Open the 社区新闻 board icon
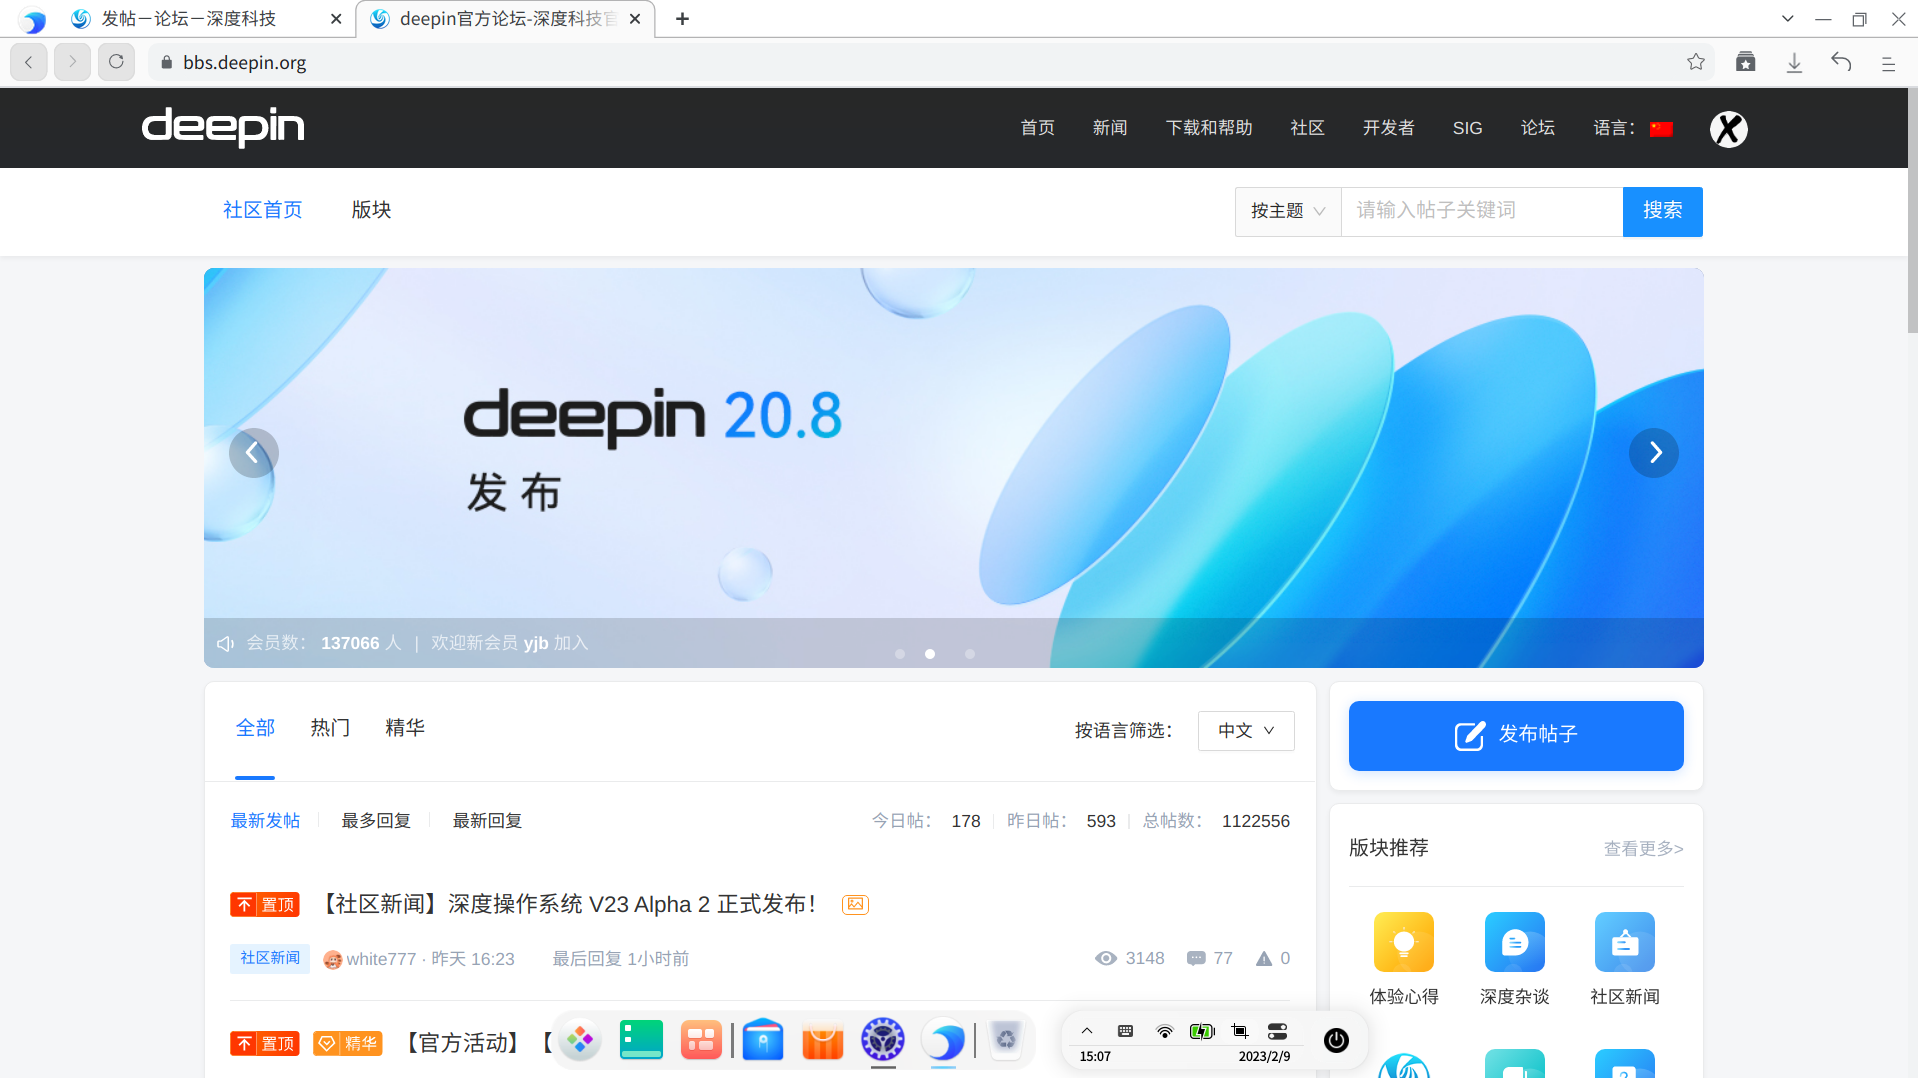The image size is (1918, 1078). click(x=1625, y=942)
